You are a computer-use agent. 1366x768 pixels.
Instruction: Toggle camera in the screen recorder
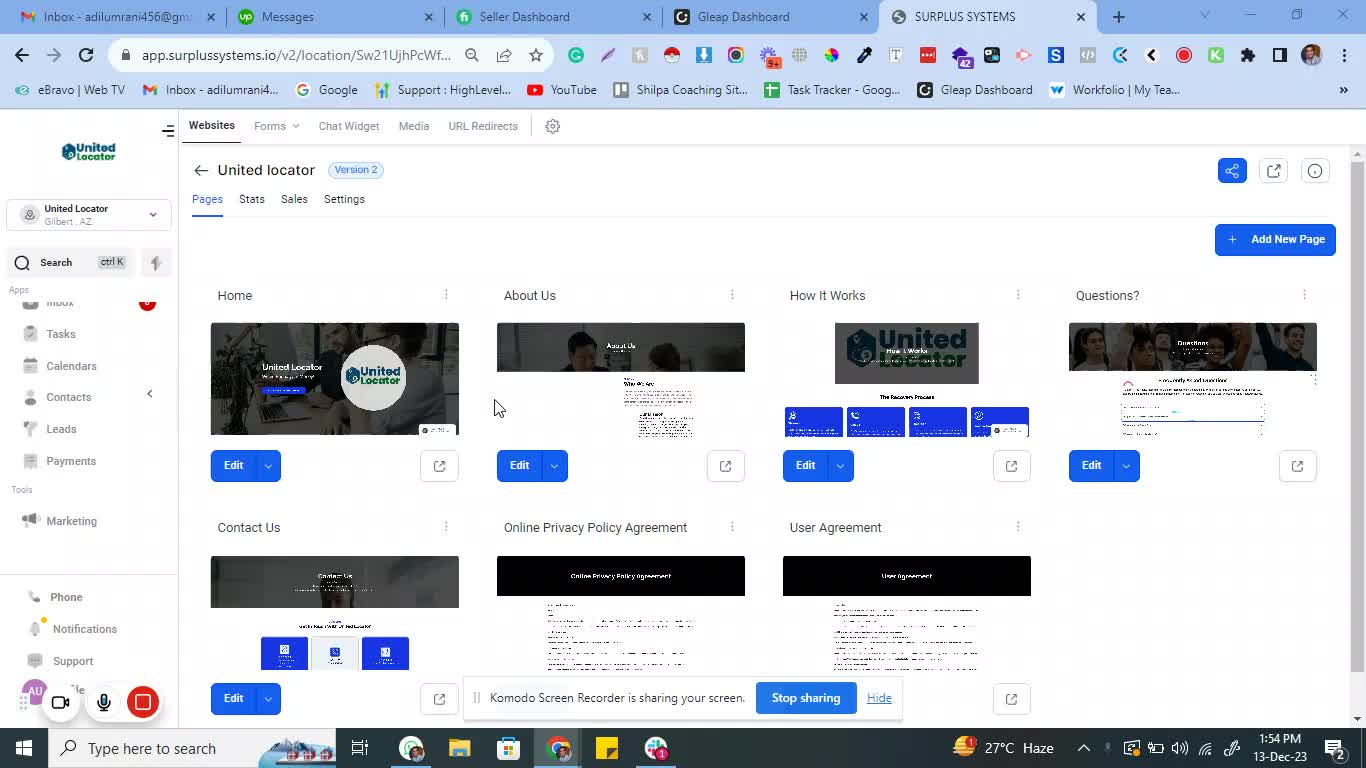pyautogui.click(x=60, y=702)
